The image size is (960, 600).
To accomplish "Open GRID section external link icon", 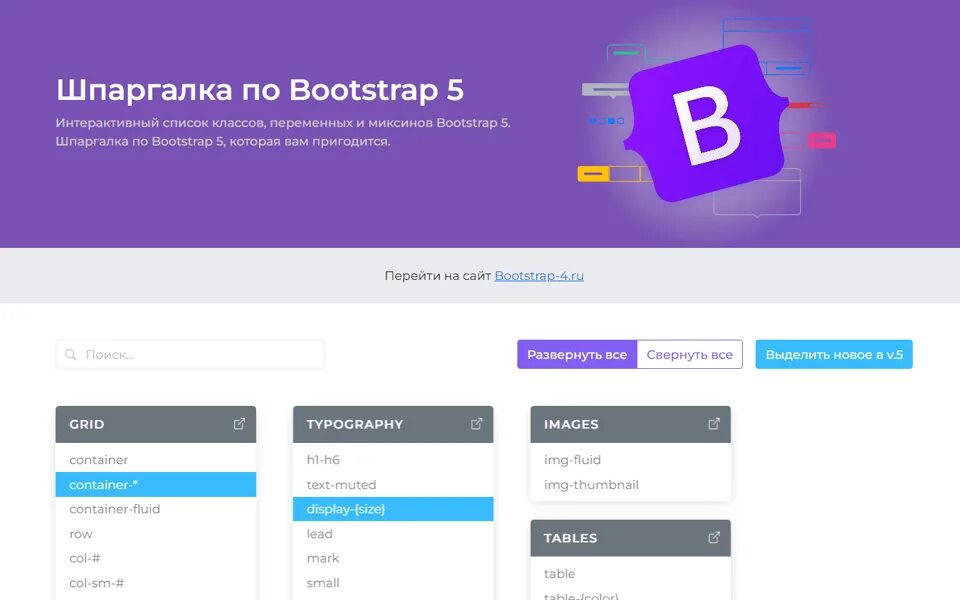I will [239, 424].
